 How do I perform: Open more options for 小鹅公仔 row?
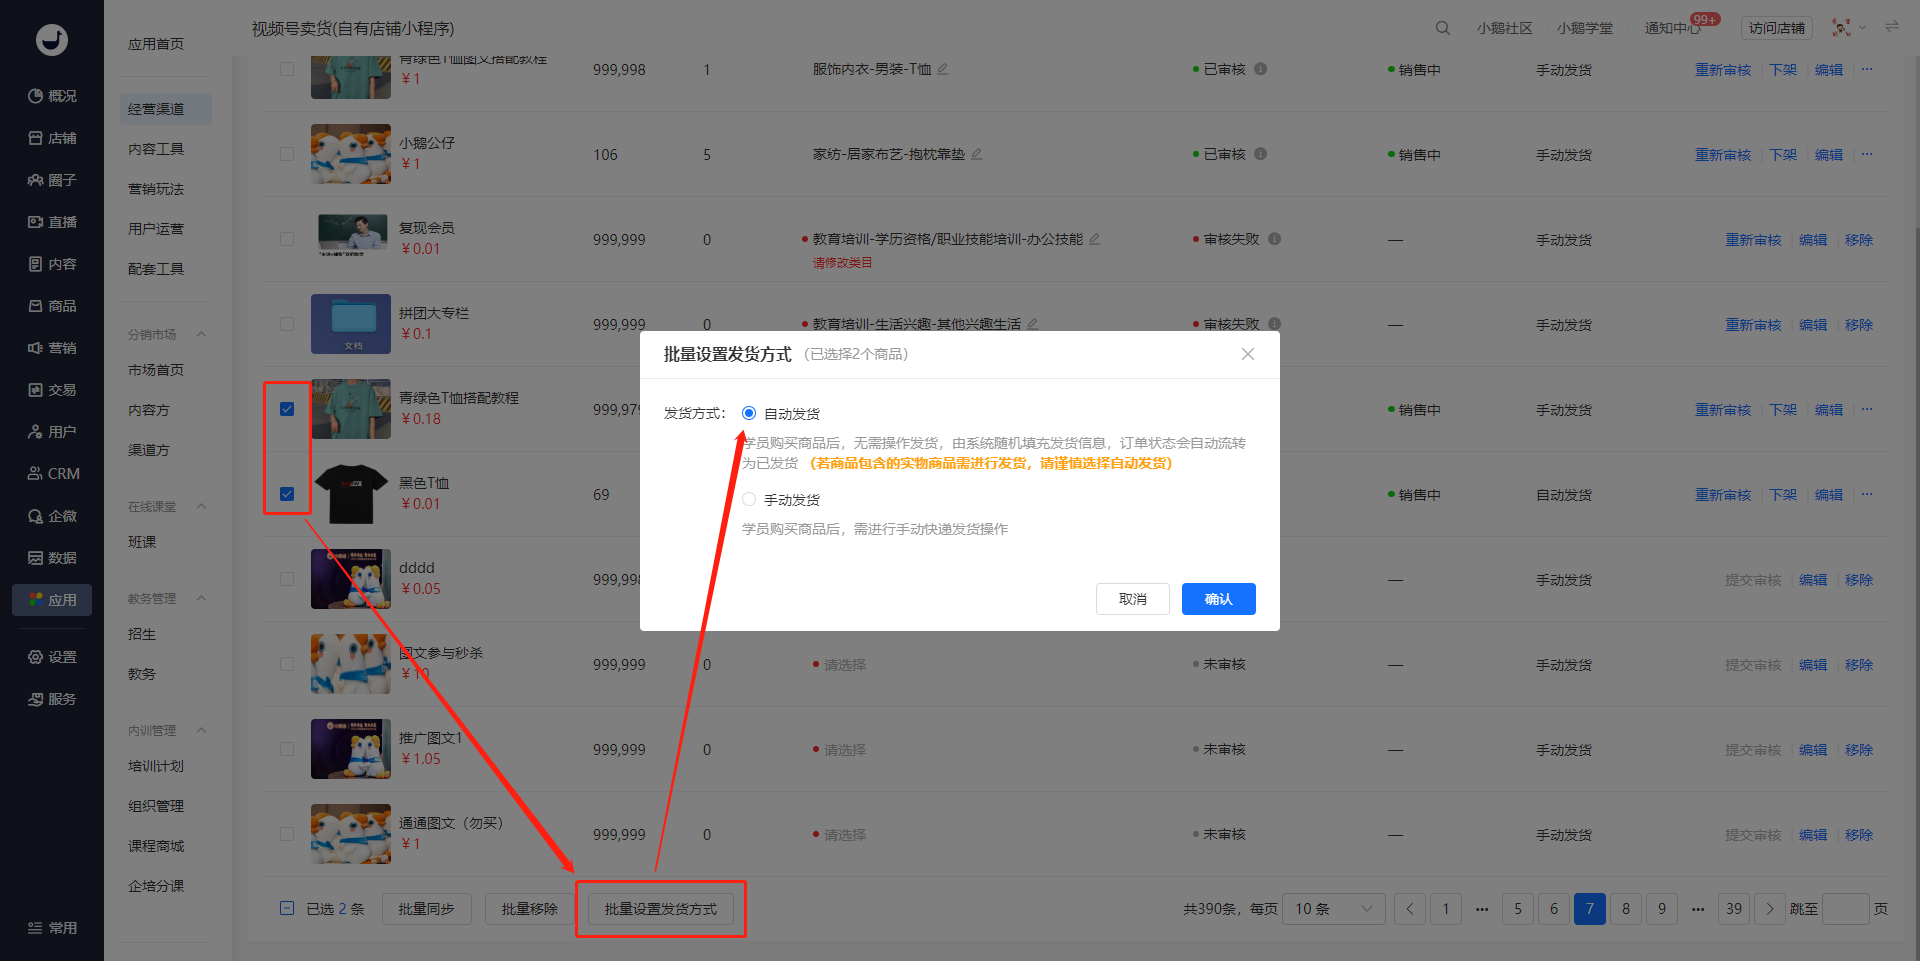(1867, 154)
